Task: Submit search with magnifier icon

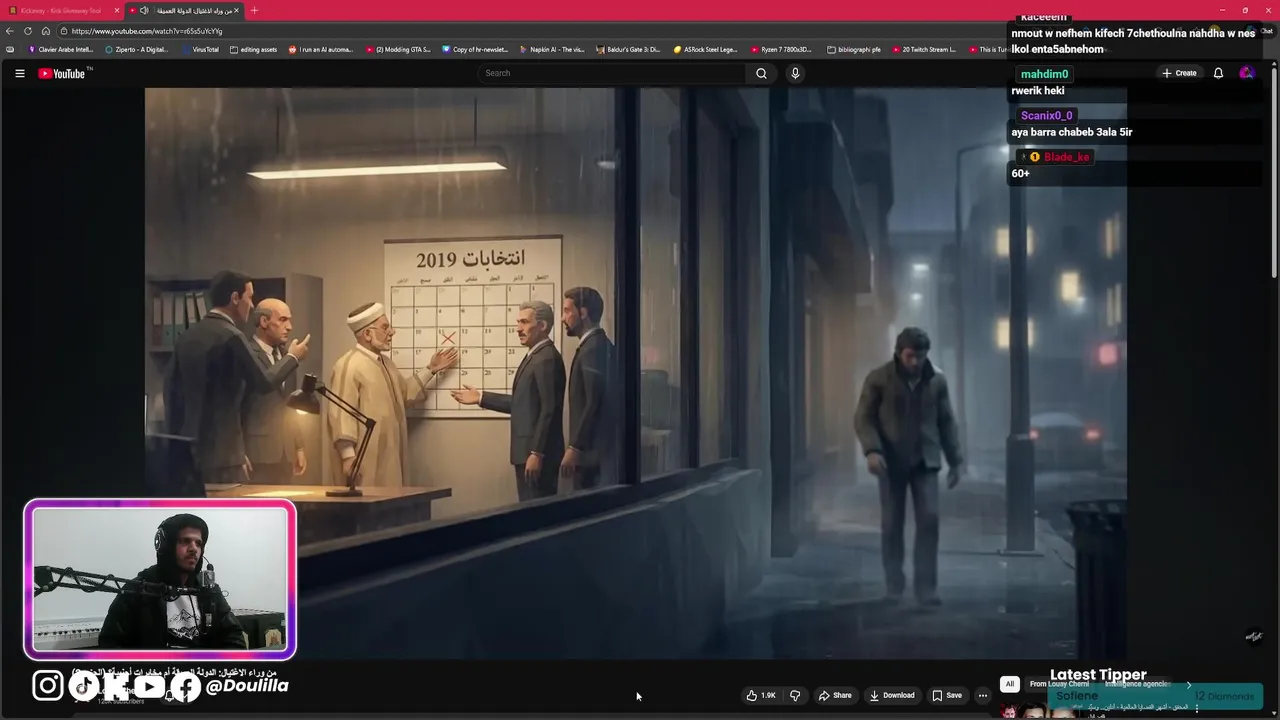Action: click(x=761, y=73)
